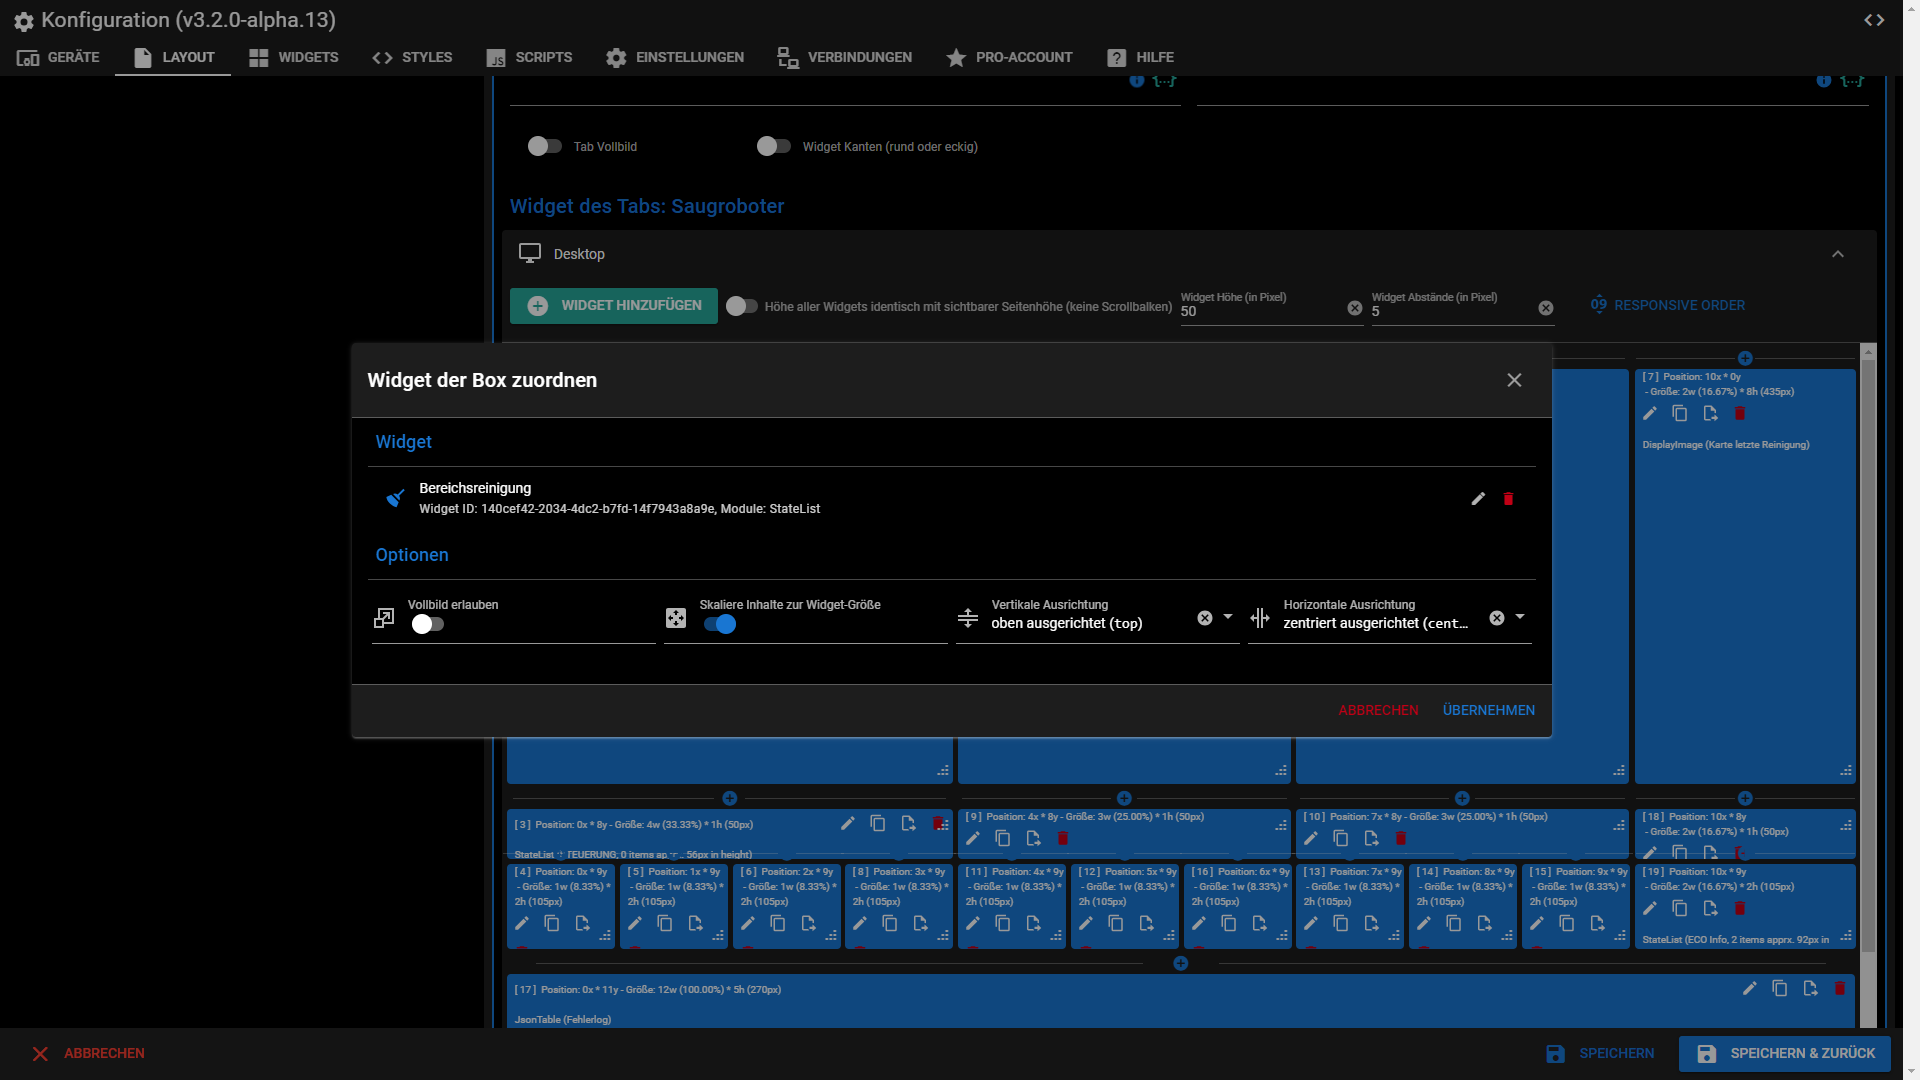Screen dimensions: 1920x1080
Task: Click SPEICHERN & ZURÜCK
Action: 1785,1054
